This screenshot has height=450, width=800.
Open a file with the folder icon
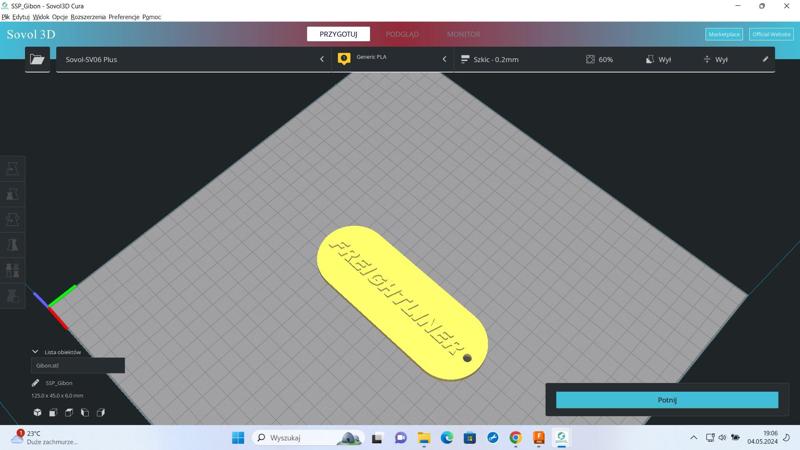pos(37,59)
